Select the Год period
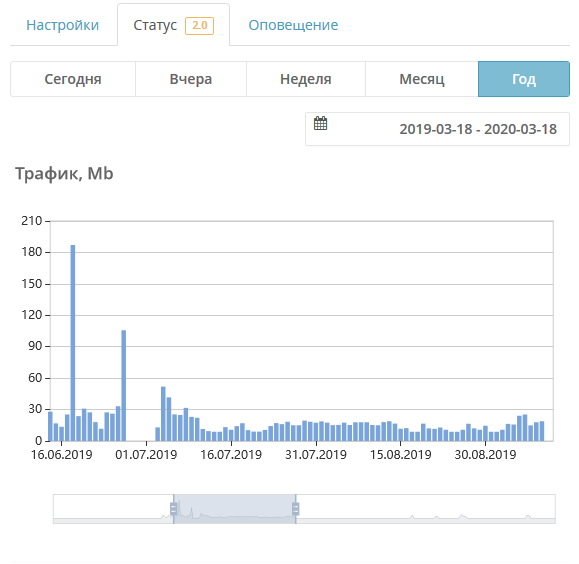 (x=524, y=79)
